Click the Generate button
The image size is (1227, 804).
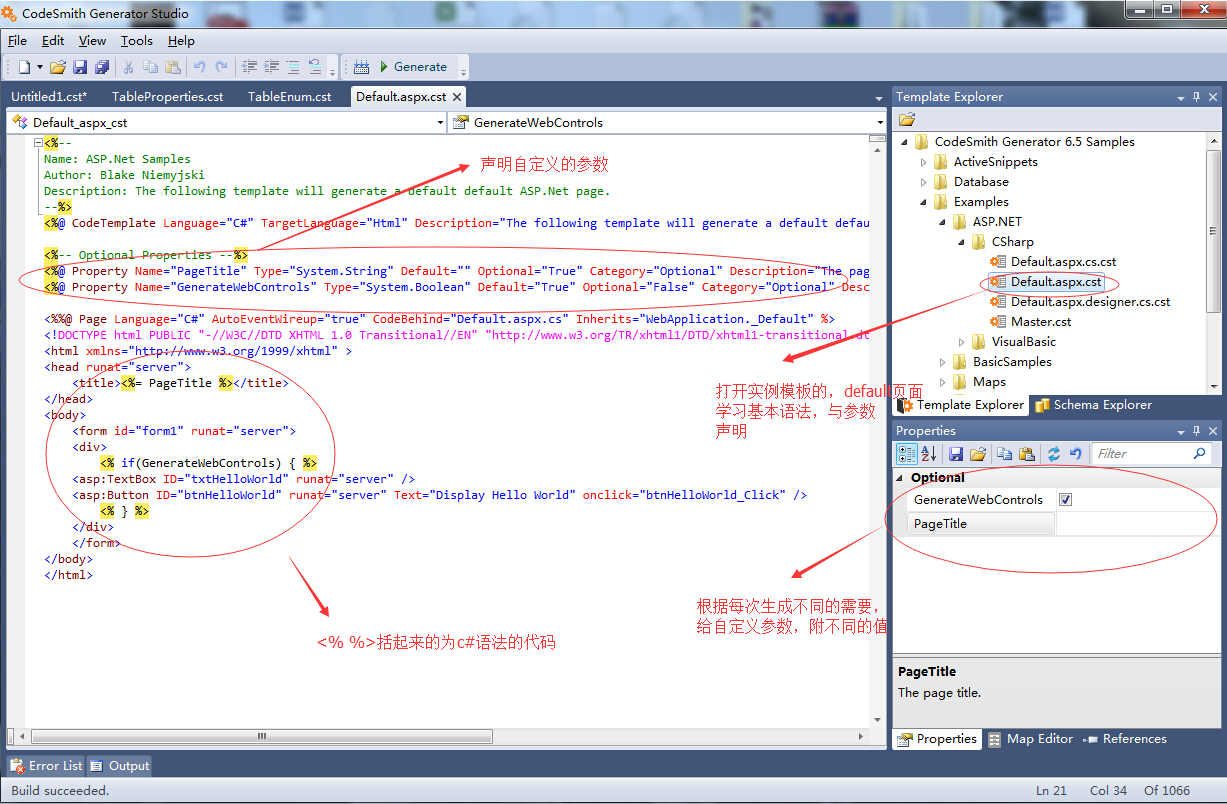tap(413, 67)
